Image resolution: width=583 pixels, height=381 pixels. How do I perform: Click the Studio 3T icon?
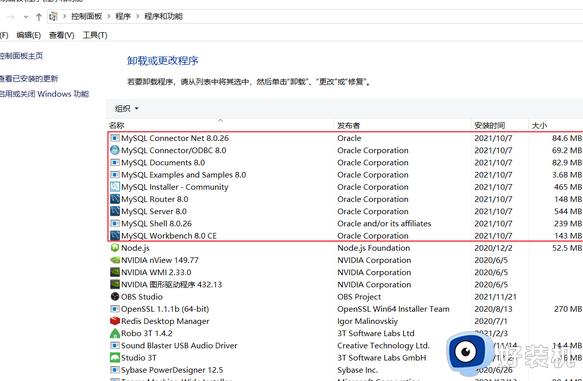point(115,358)
